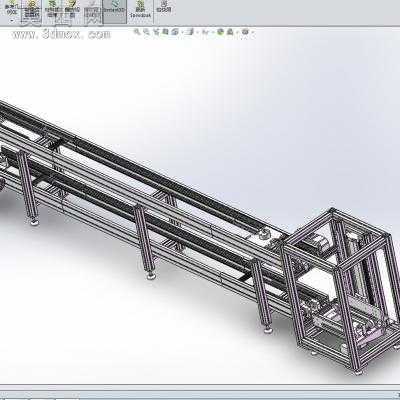Expand the Display Style dropdown arrow
The image size is (400, 400).
point(197,32)
